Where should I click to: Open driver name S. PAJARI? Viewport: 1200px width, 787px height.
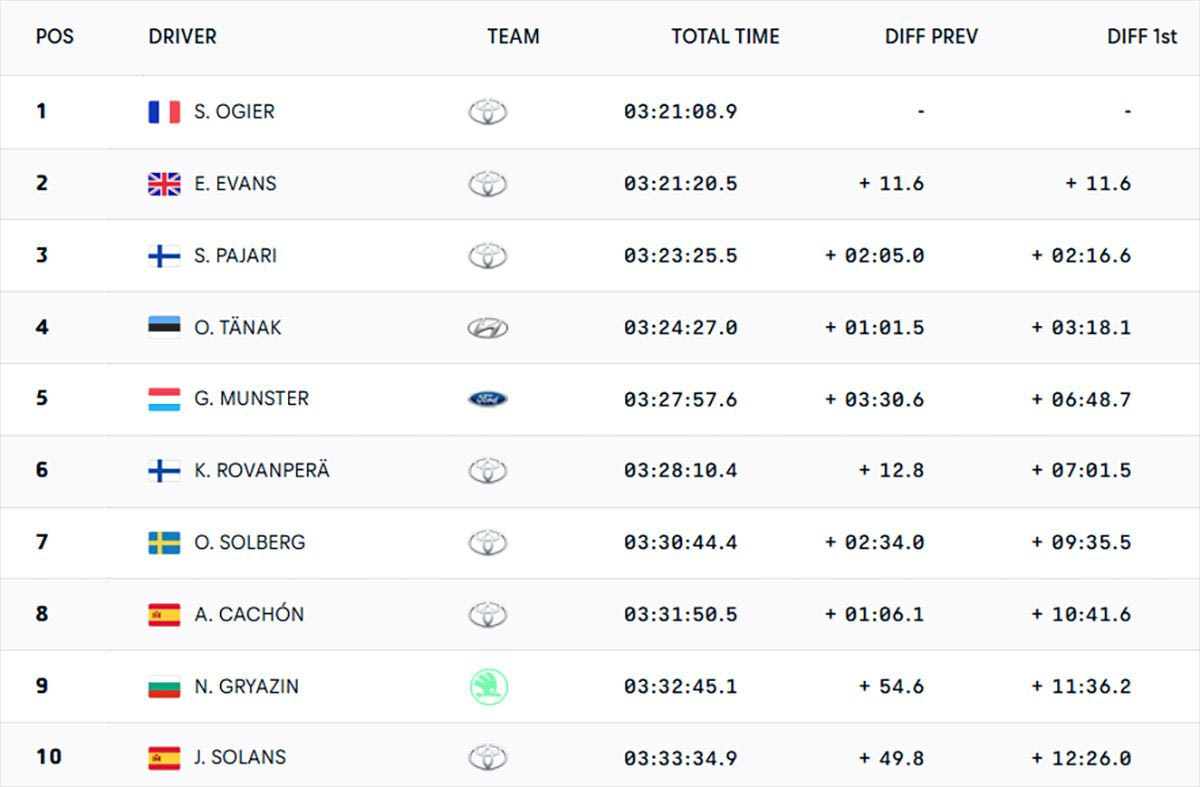pyautogui.click(x=235, y=256)
